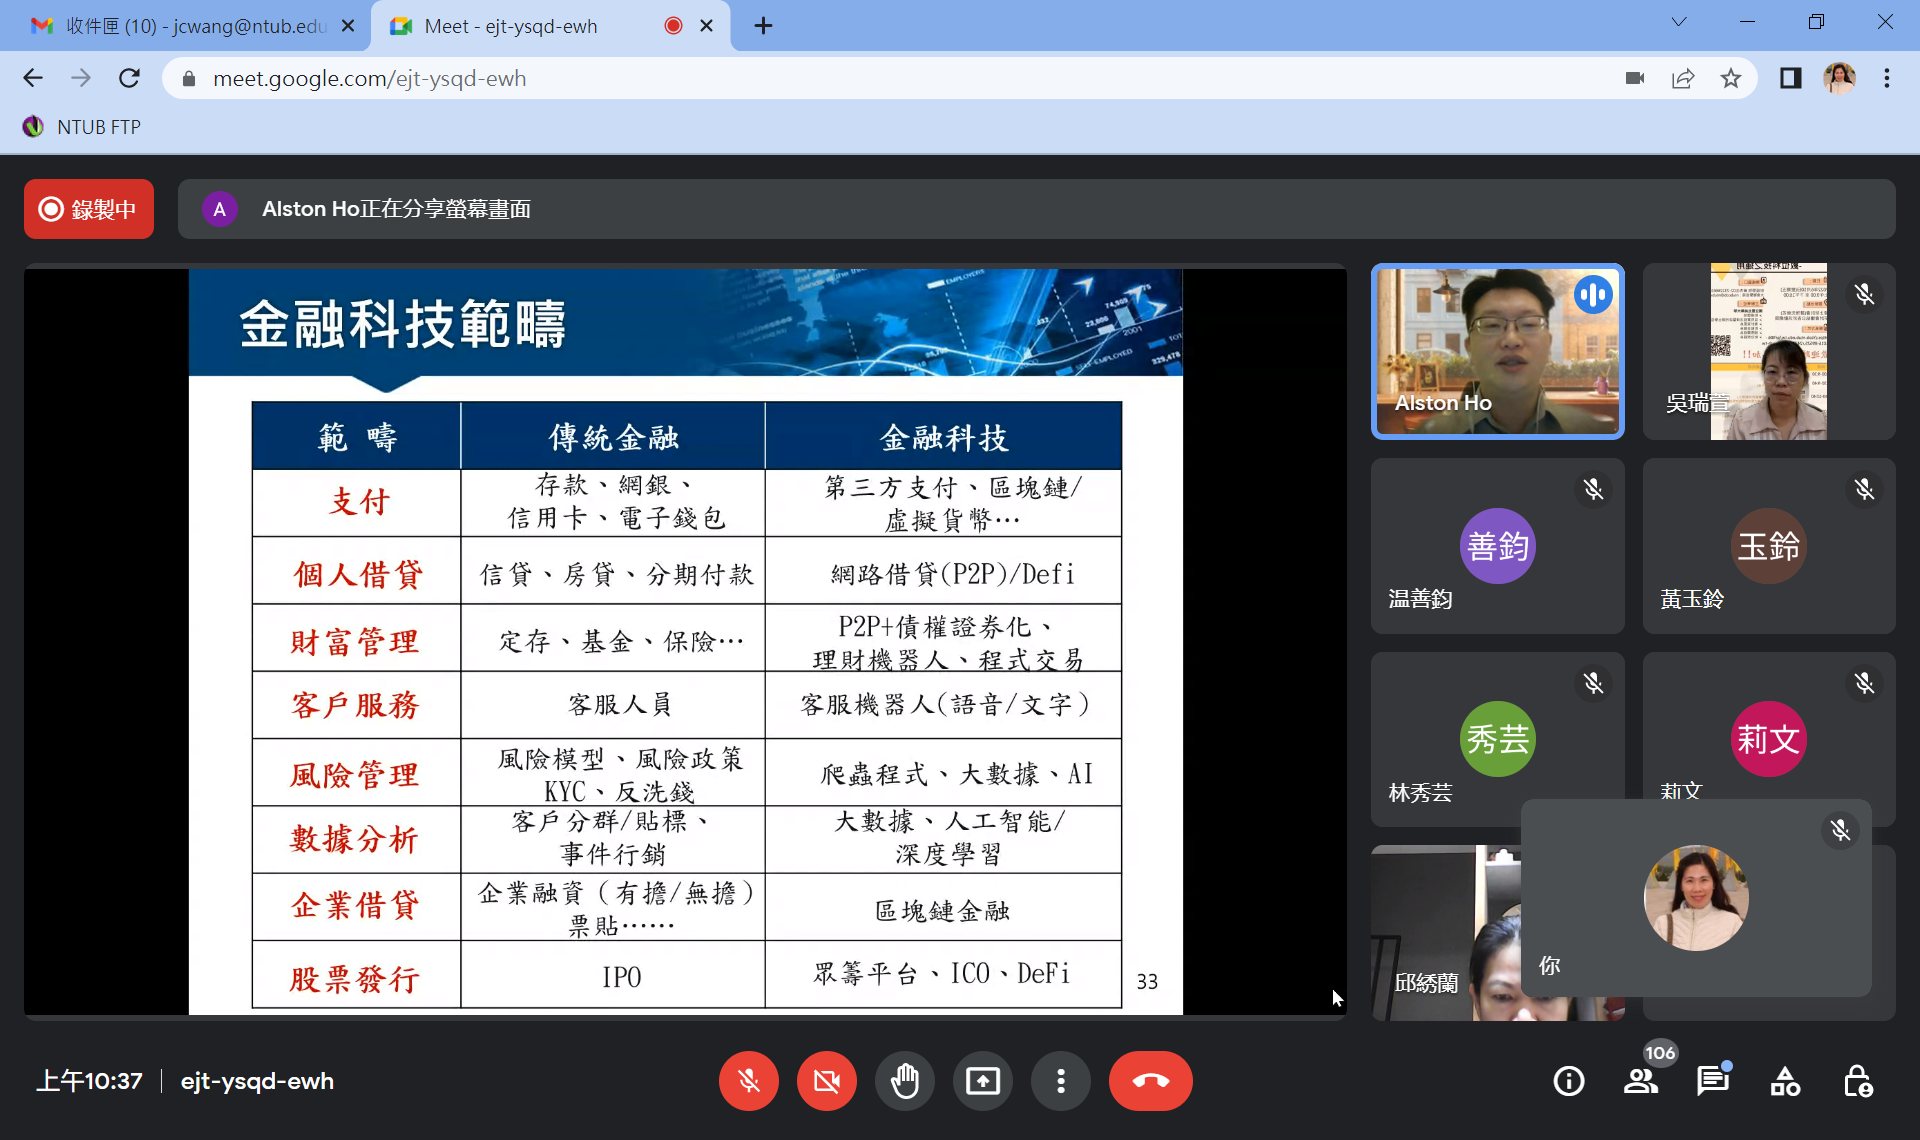The image size is (1920, 1140).
Task: Click the 善鈞 participant avatar
Action: pyautogui.click(x=1497, y=546)
